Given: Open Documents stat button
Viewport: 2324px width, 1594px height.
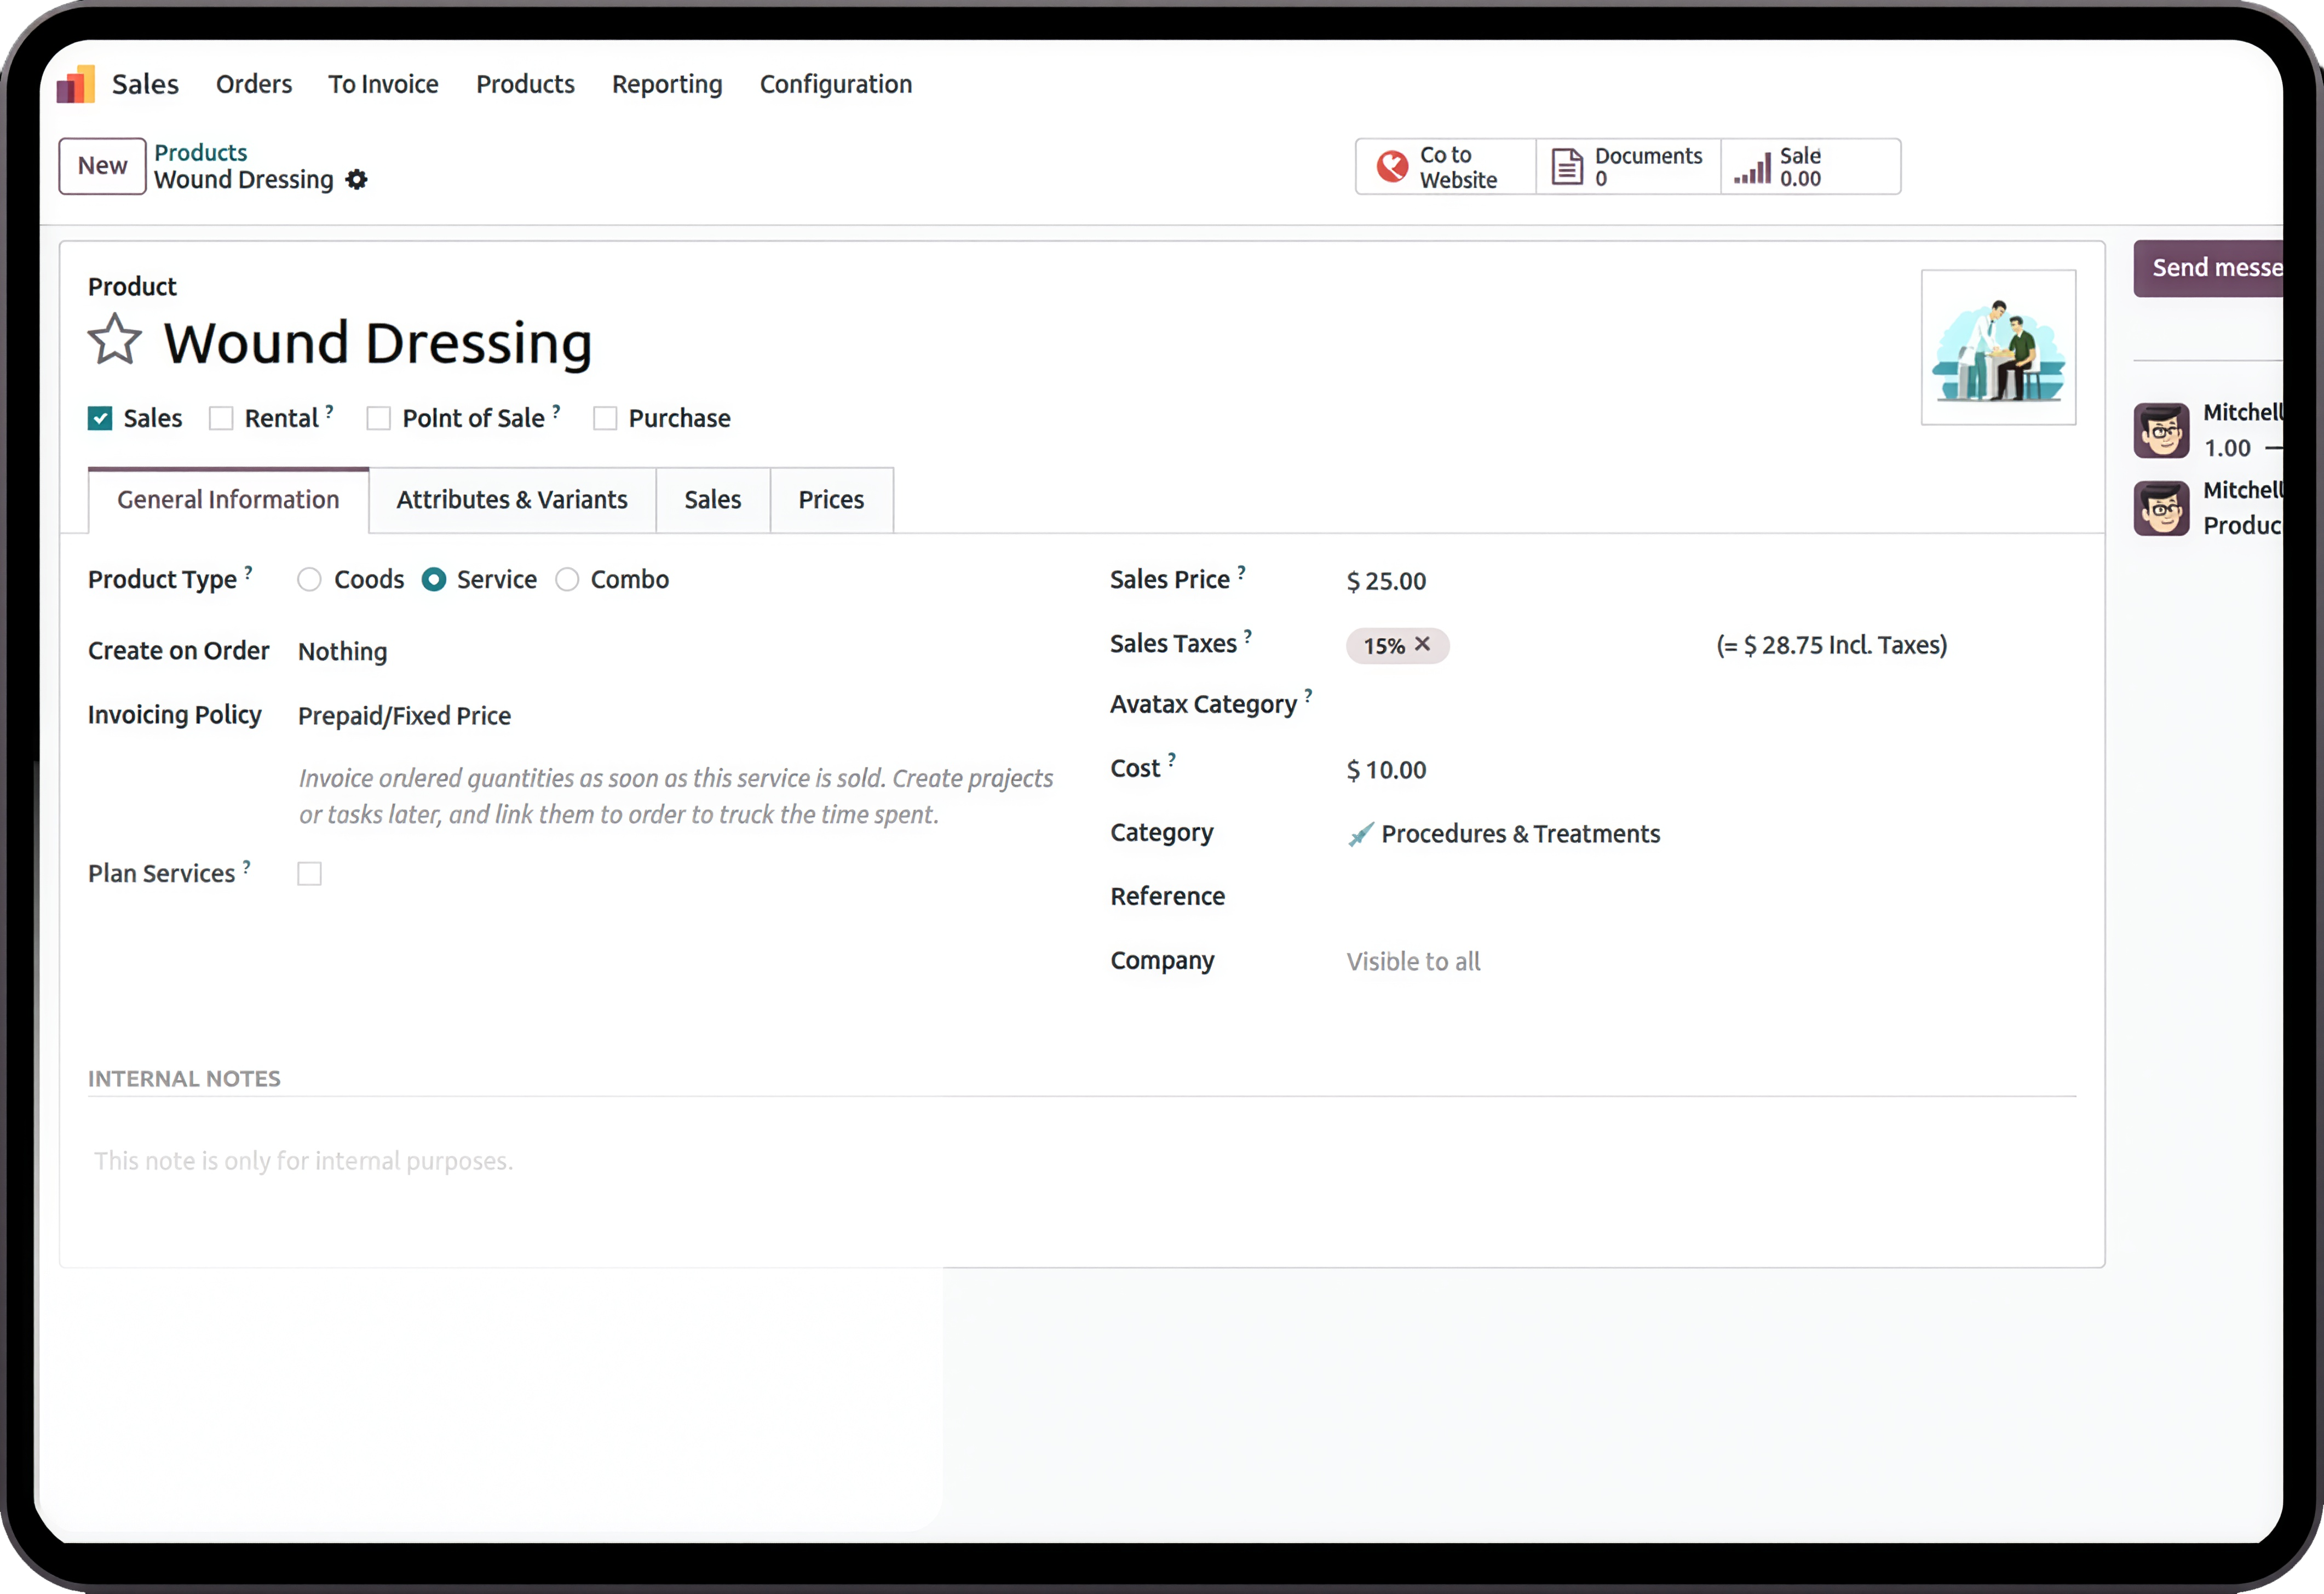Looking at the screenshot, I should 1628,167.
